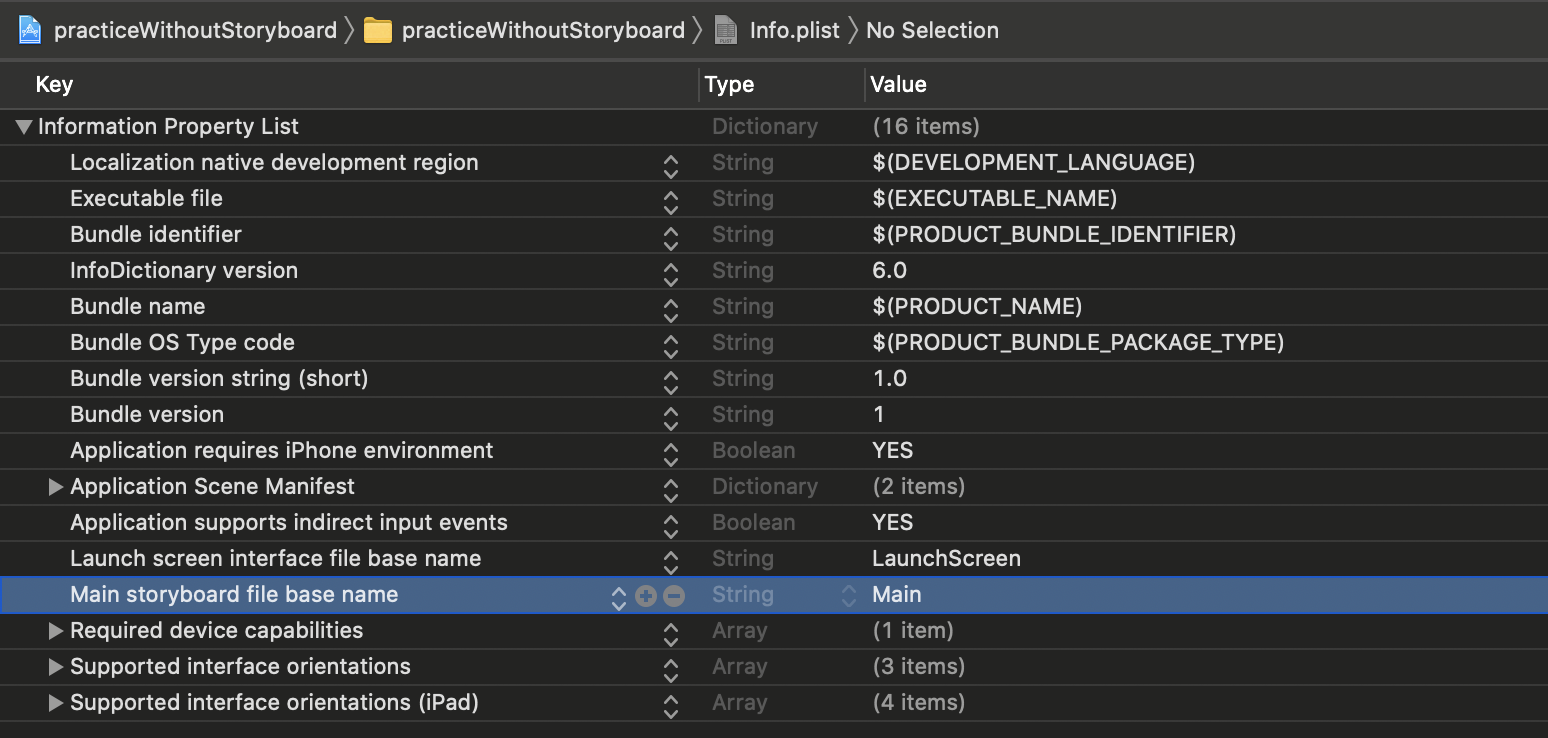Screen dimensions: 1548x738
Task: Expand Required device capabilities triangle
Action: (x=56, y=631)
